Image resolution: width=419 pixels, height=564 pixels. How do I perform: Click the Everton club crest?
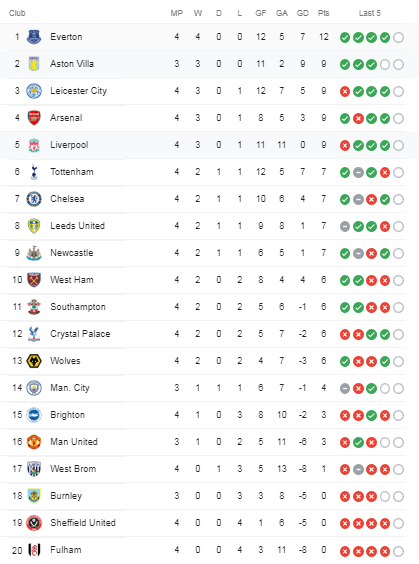[x=34, y=37]
